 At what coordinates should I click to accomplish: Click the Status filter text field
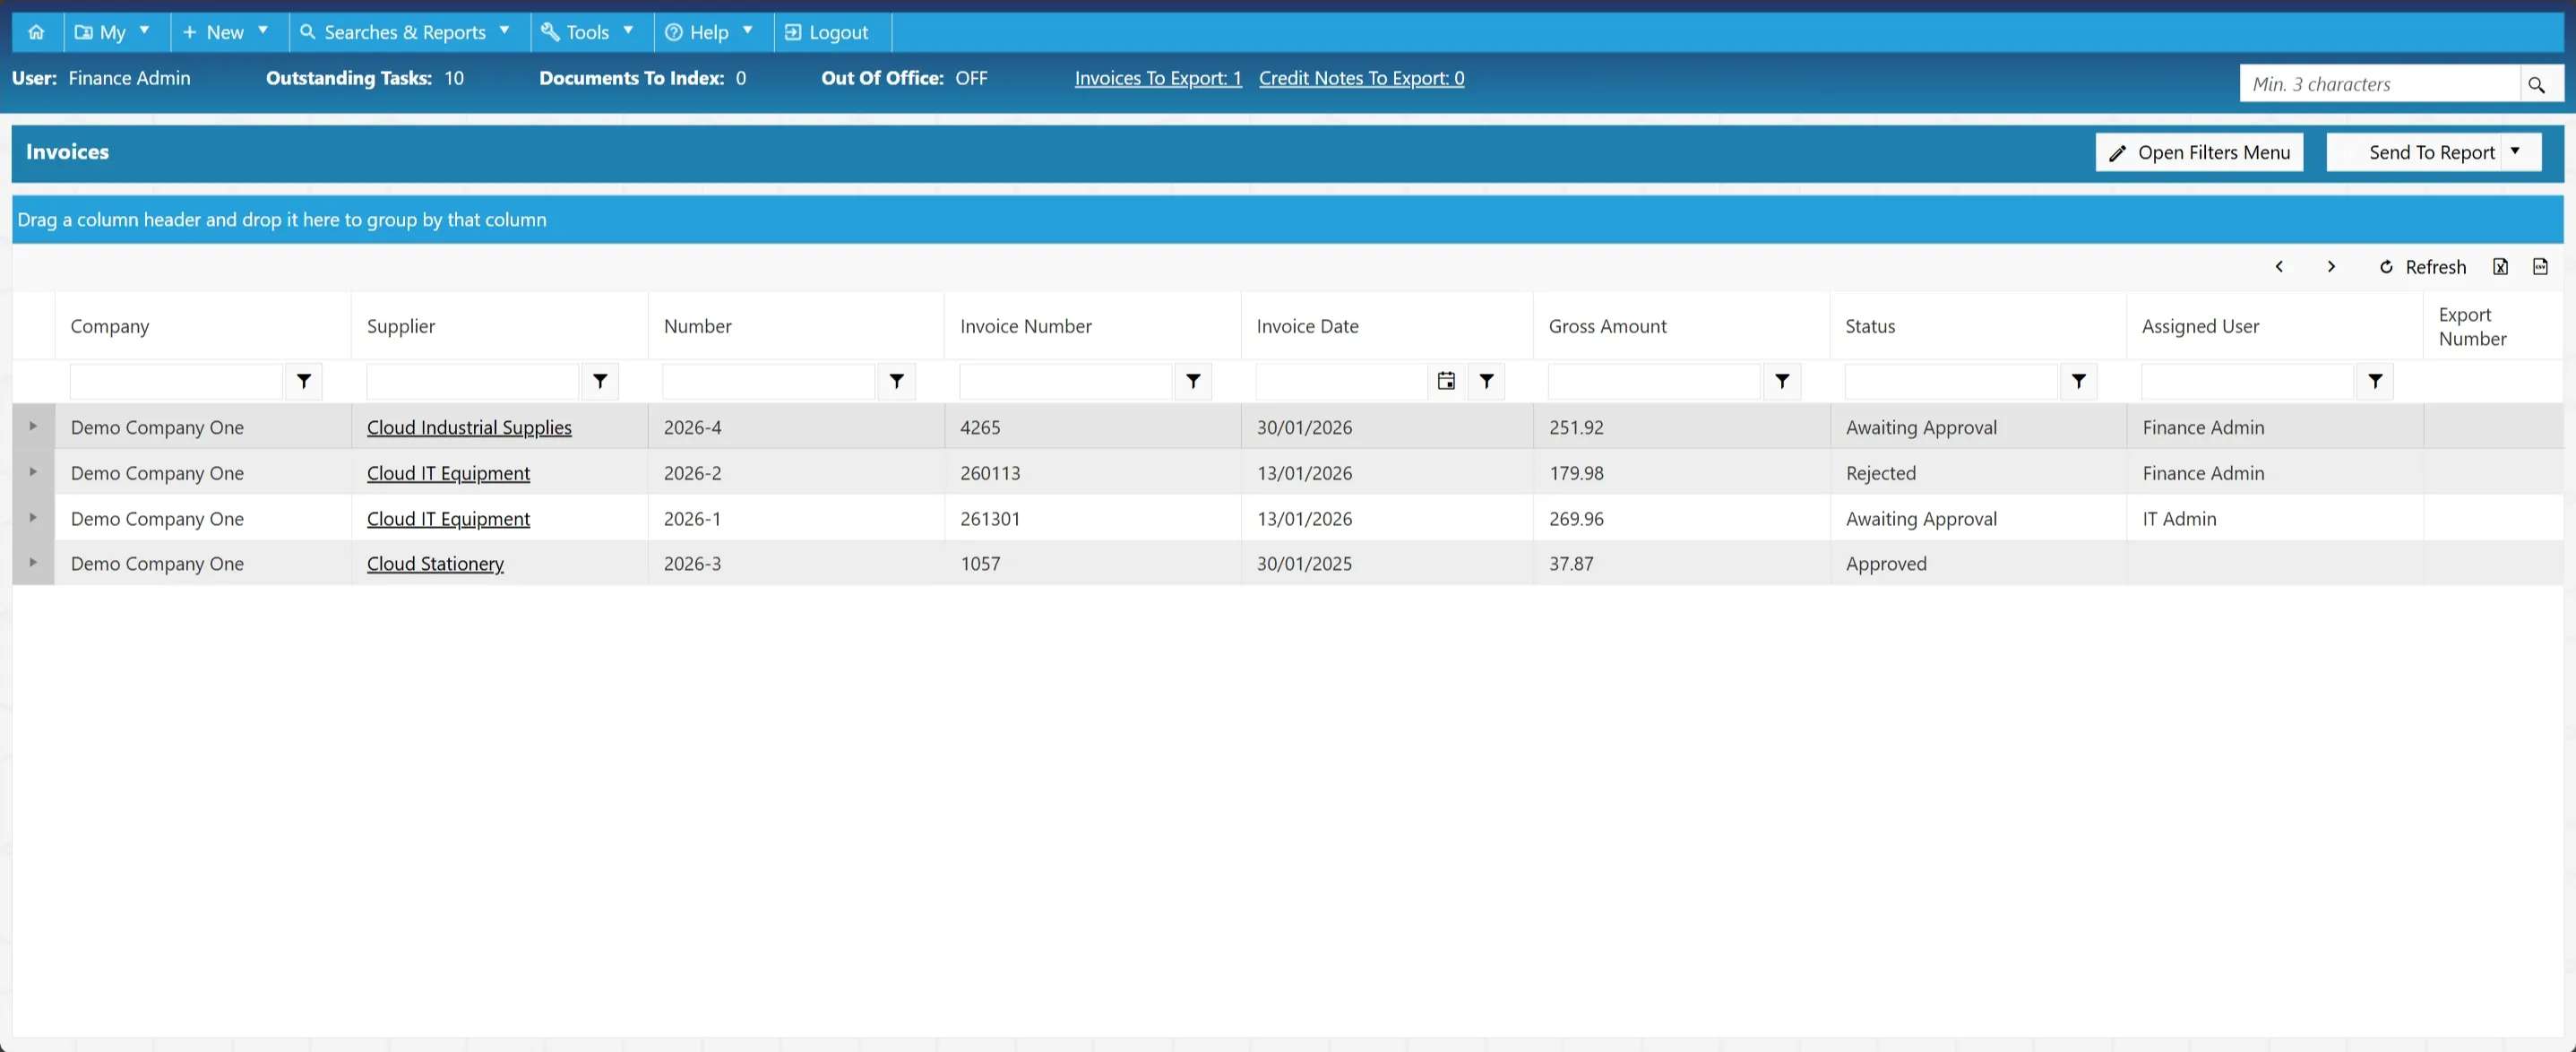click(1951, 381)
